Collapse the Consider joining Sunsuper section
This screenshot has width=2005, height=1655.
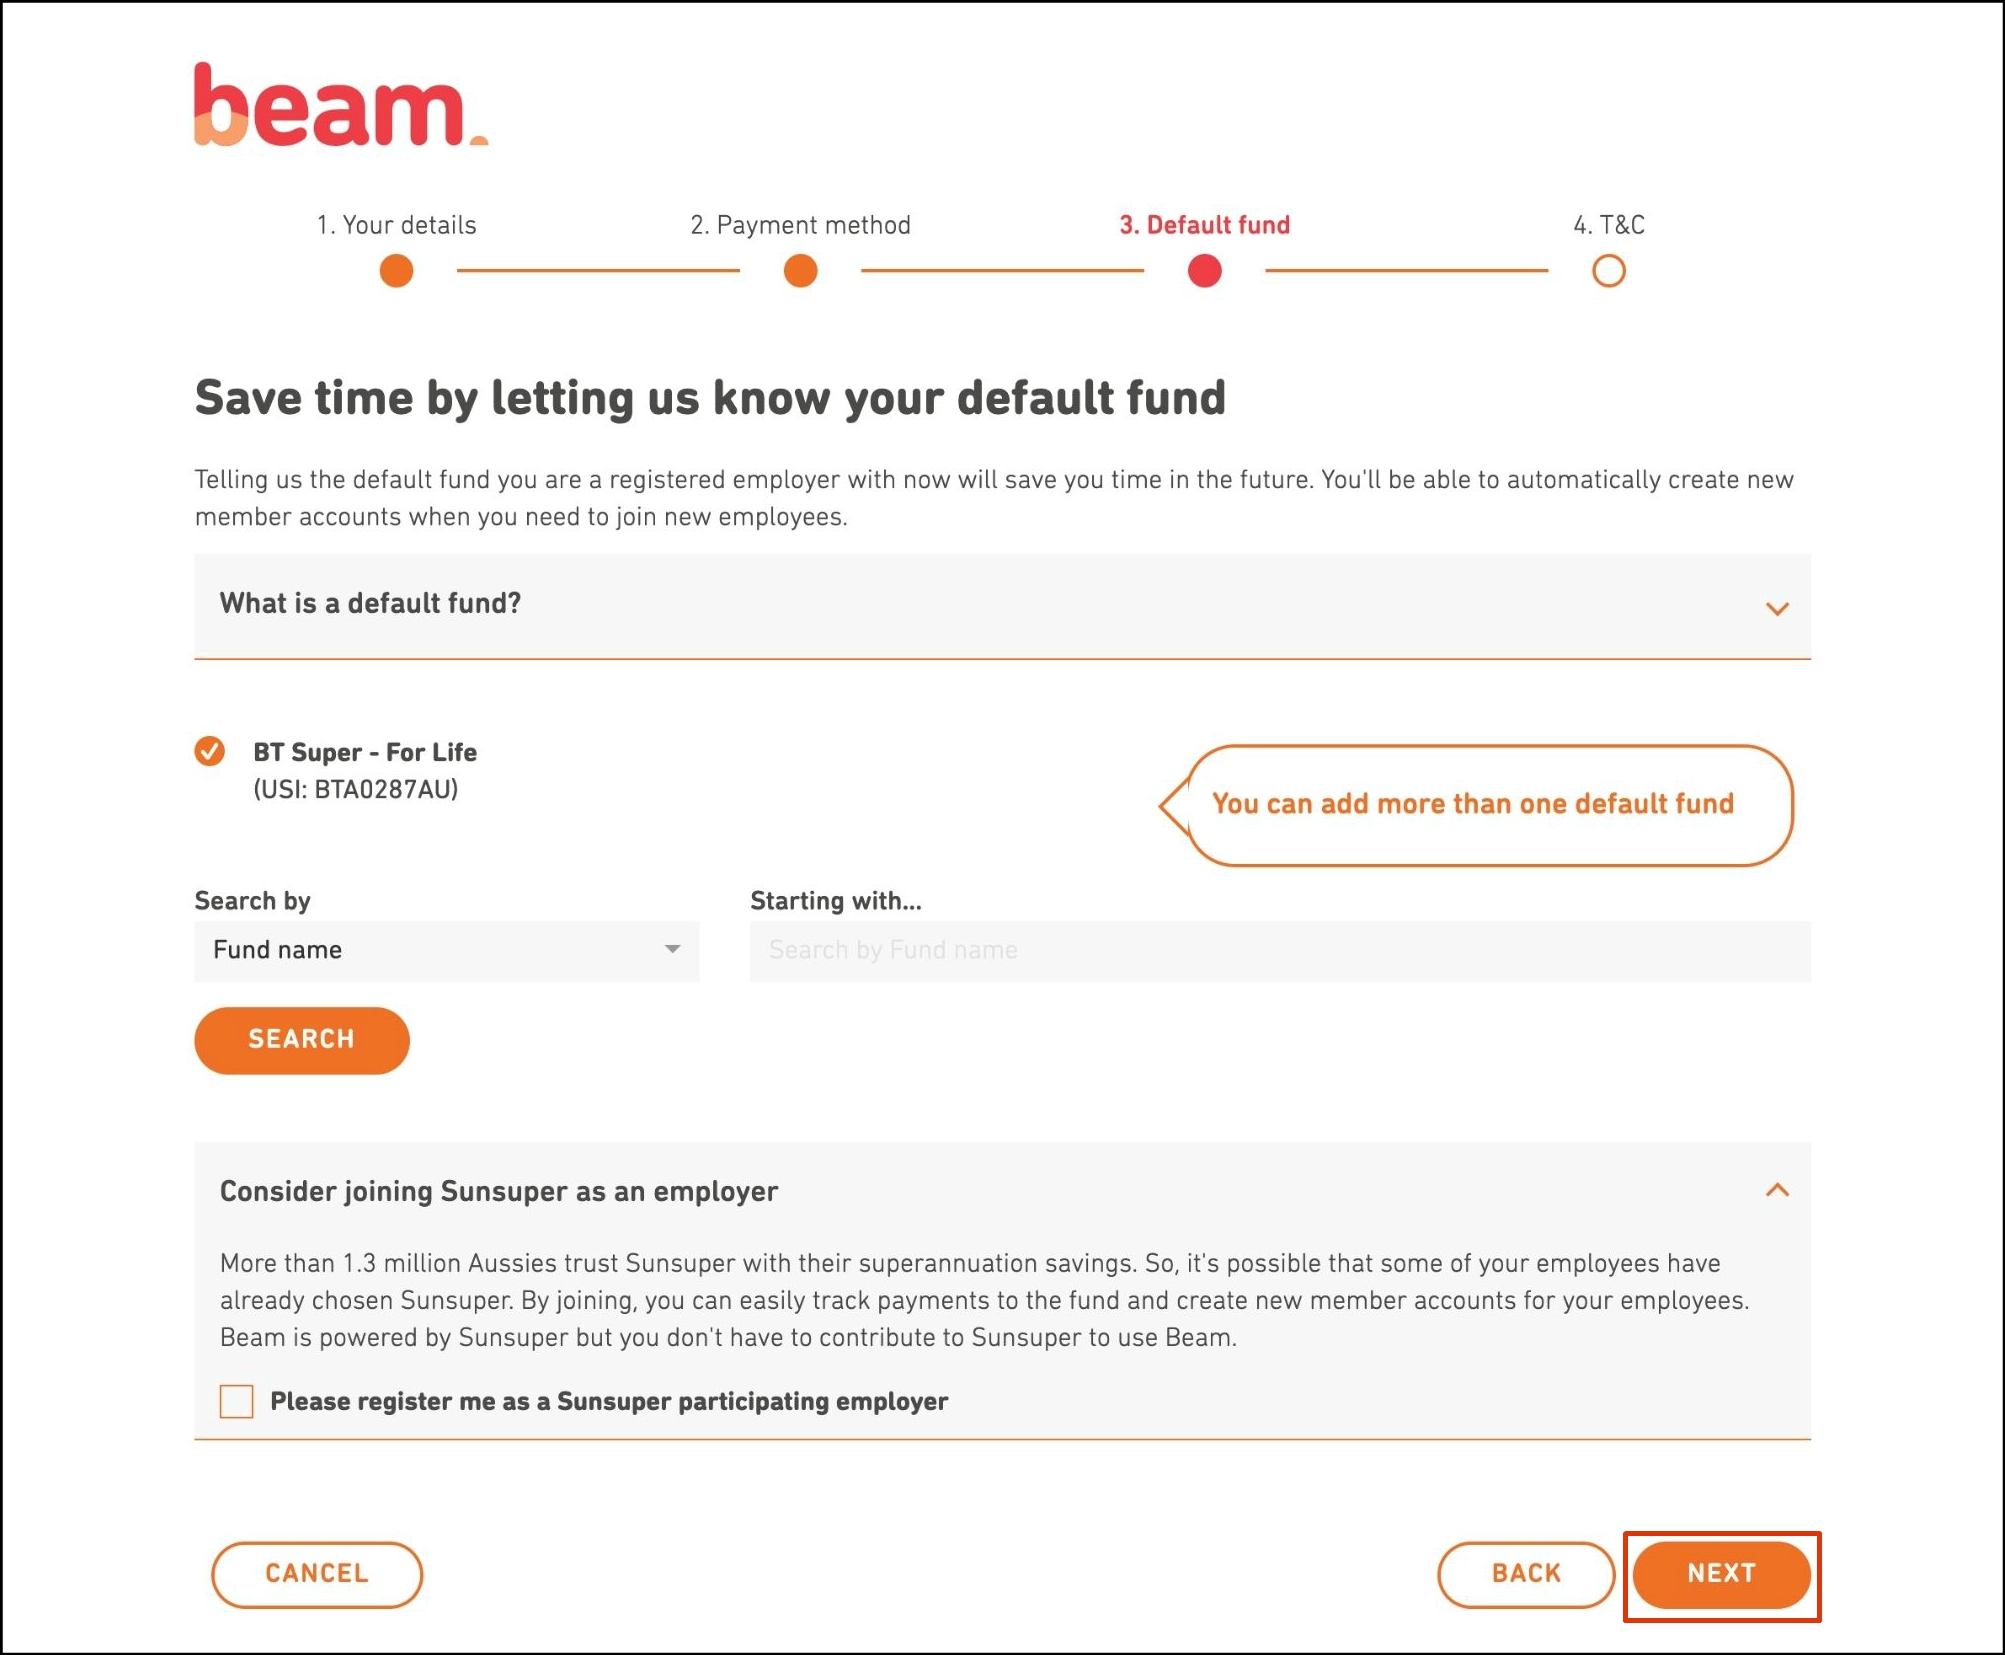click(1776, 1190)
